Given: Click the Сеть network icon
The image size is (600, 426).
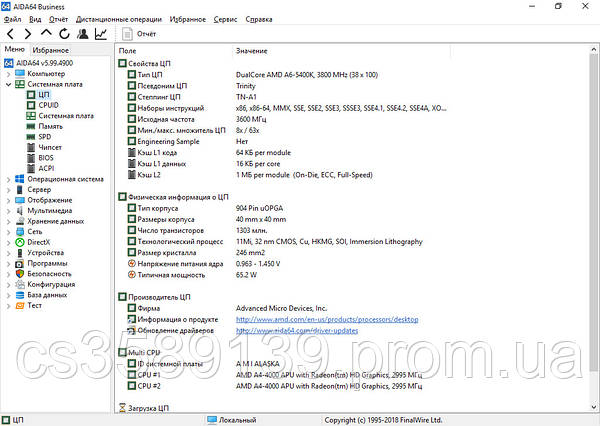Looking at the screenshot, I should point(20,232).
